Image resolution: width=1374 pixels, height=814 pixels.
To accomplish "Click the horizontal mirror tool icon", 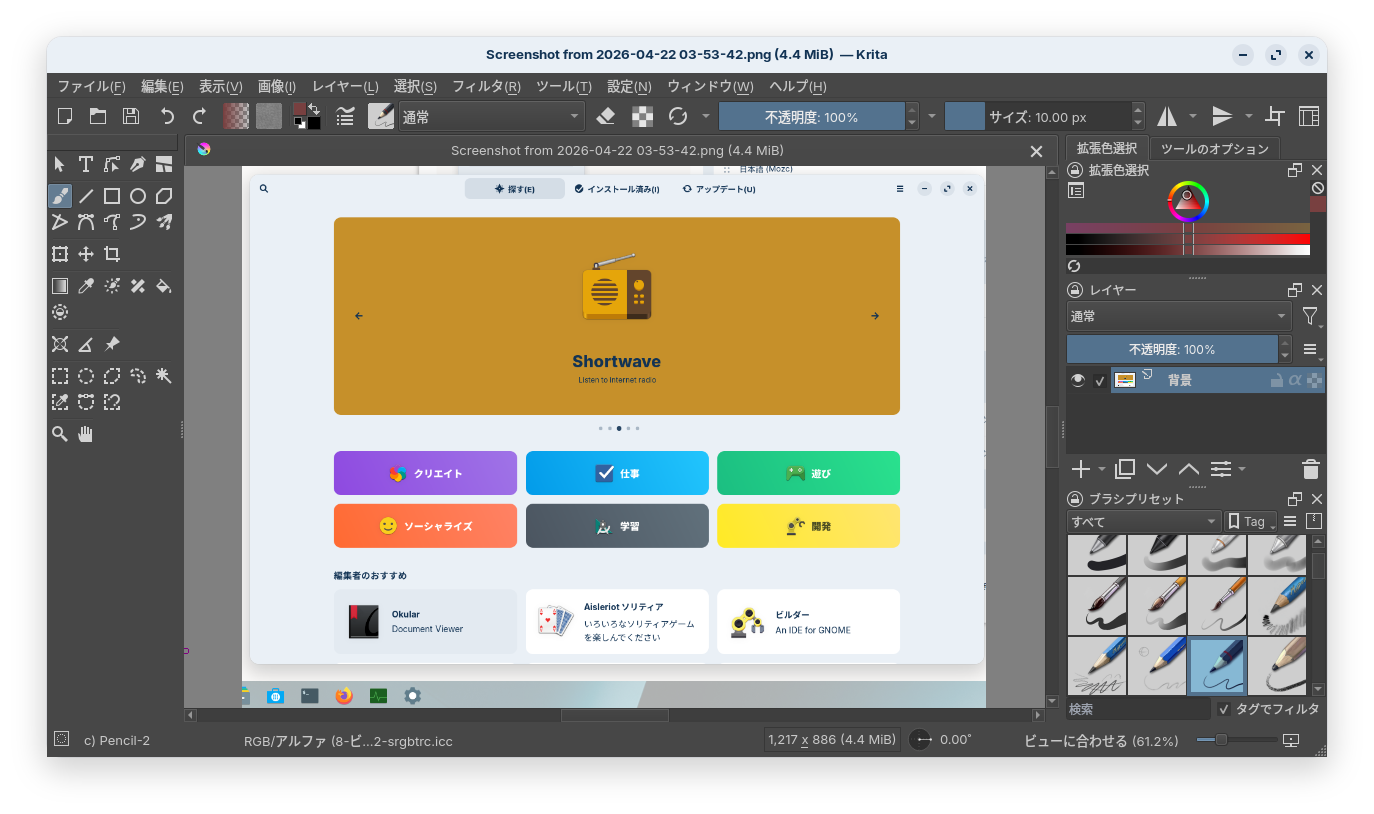I will 1167,117.
